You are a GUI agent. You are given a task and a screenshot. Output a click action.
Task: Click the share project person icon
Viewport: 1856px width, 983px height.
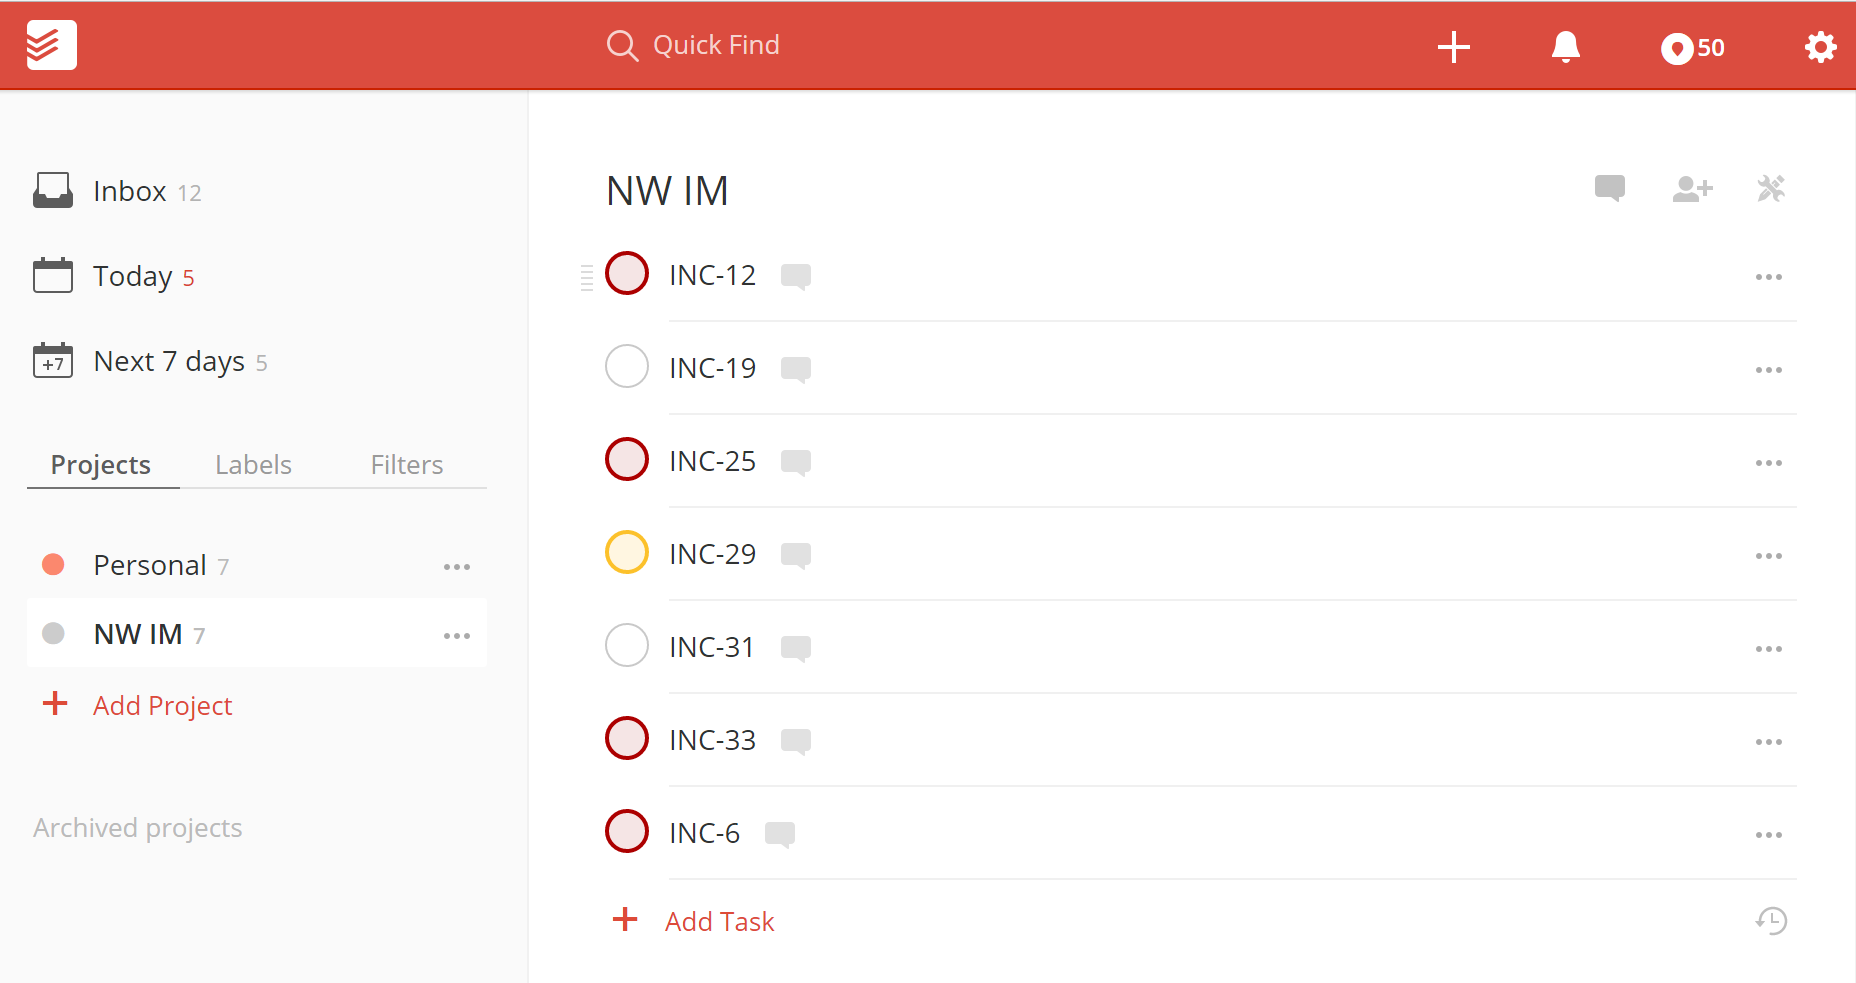1692,188
